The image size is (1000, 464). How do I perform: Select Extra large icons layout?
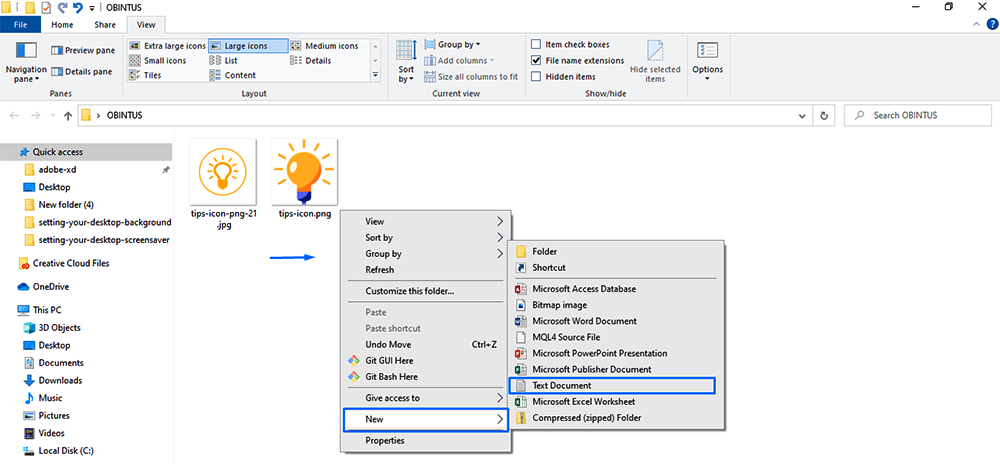pyautogui.click(x=168, y=46)
